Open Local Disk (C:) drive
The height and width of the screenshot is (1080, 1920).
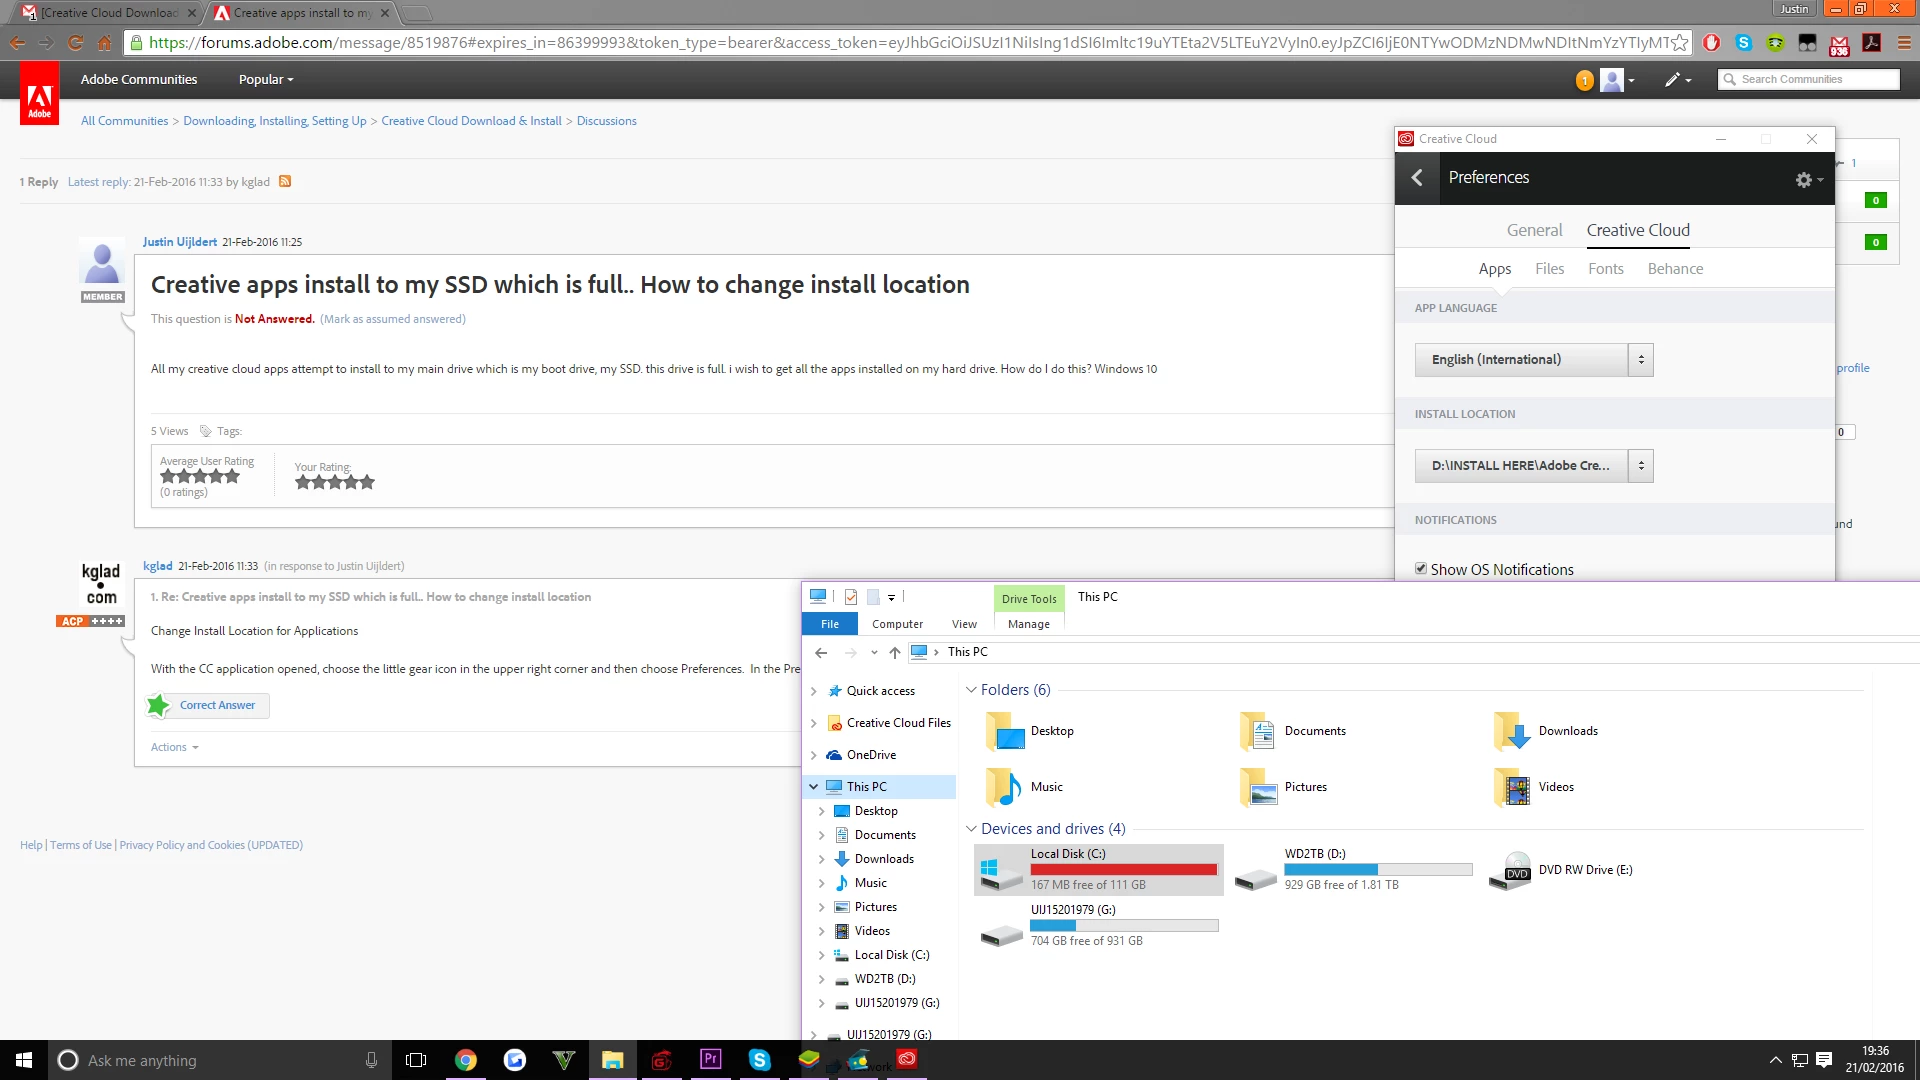point(1098,869)
